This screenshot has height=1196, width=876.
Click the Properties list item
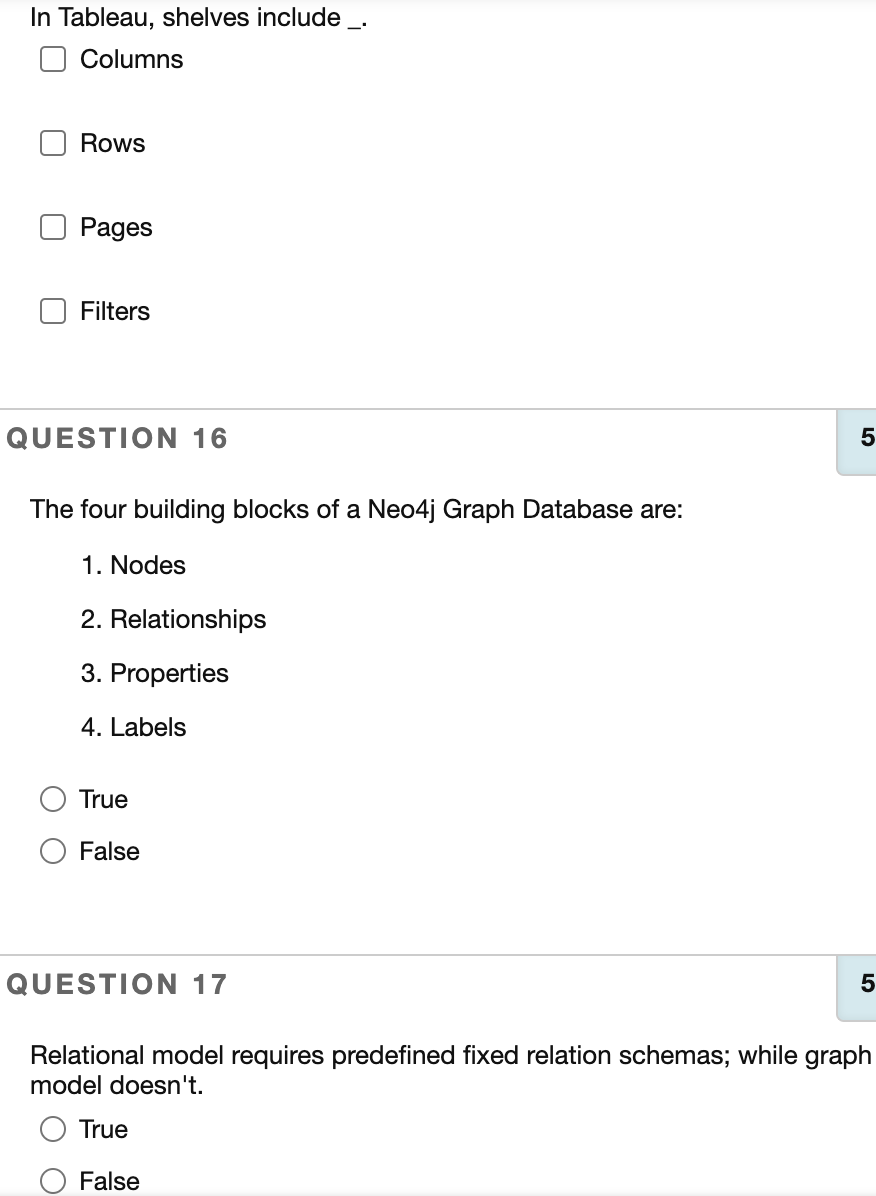tap(155, 673)
